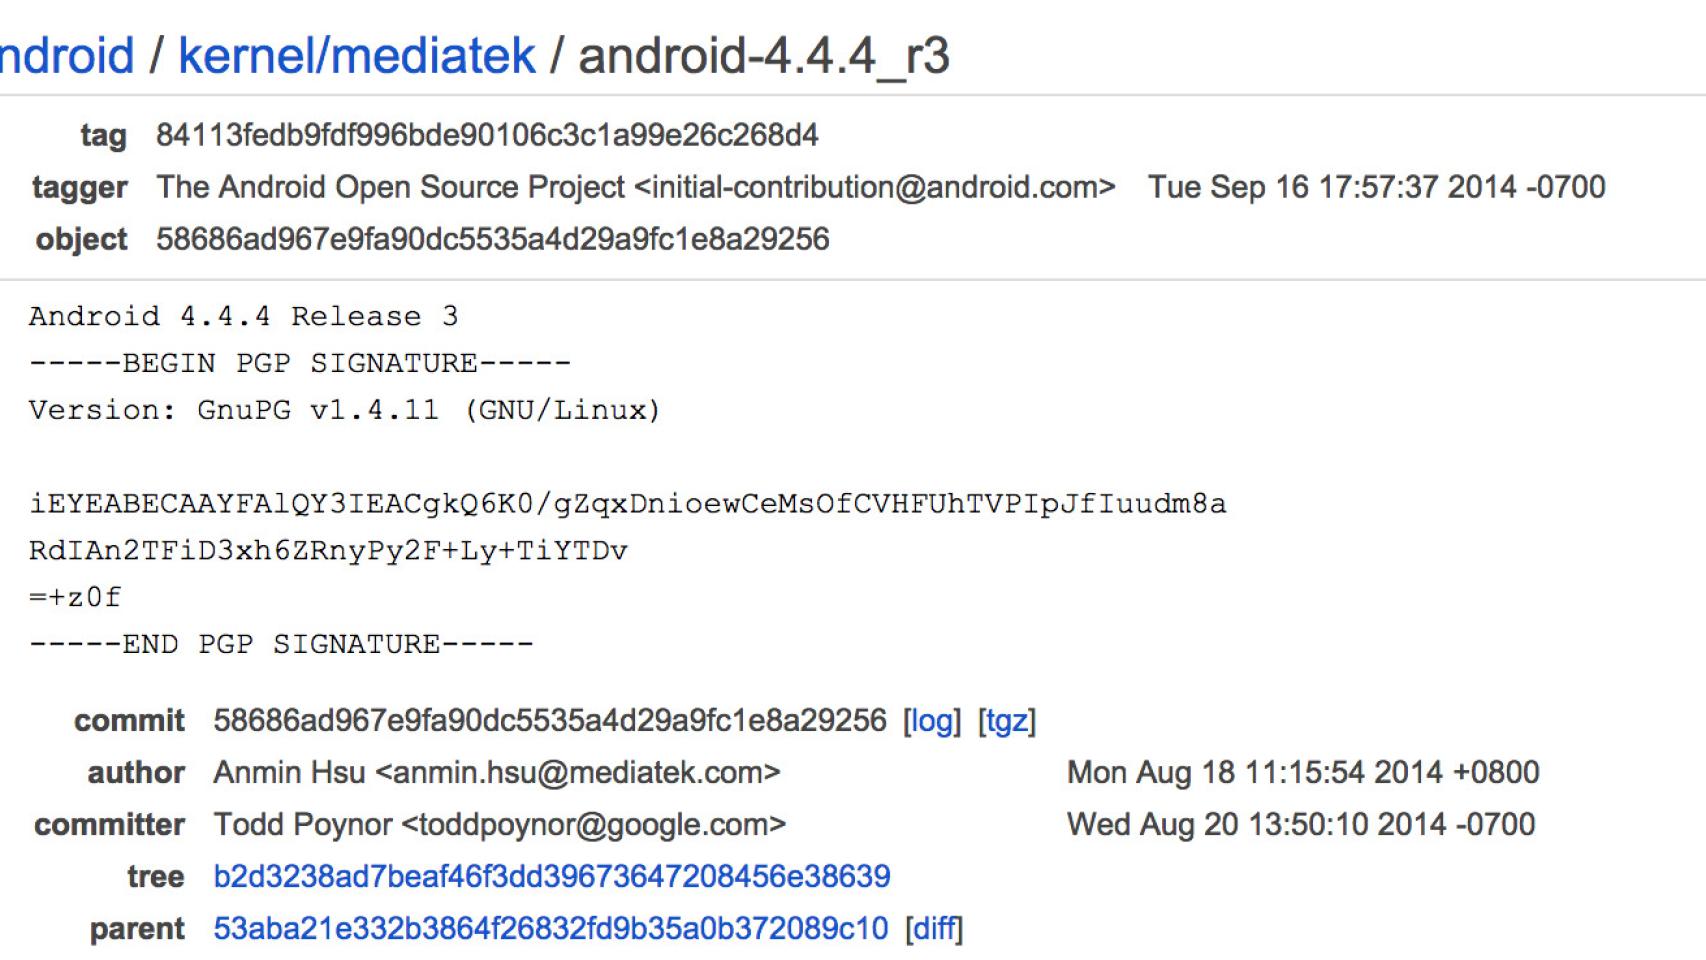Viewport: 1706px width, 960px height.
Task: Click the commit hash next to the commit label
Action: click(549, 721)
